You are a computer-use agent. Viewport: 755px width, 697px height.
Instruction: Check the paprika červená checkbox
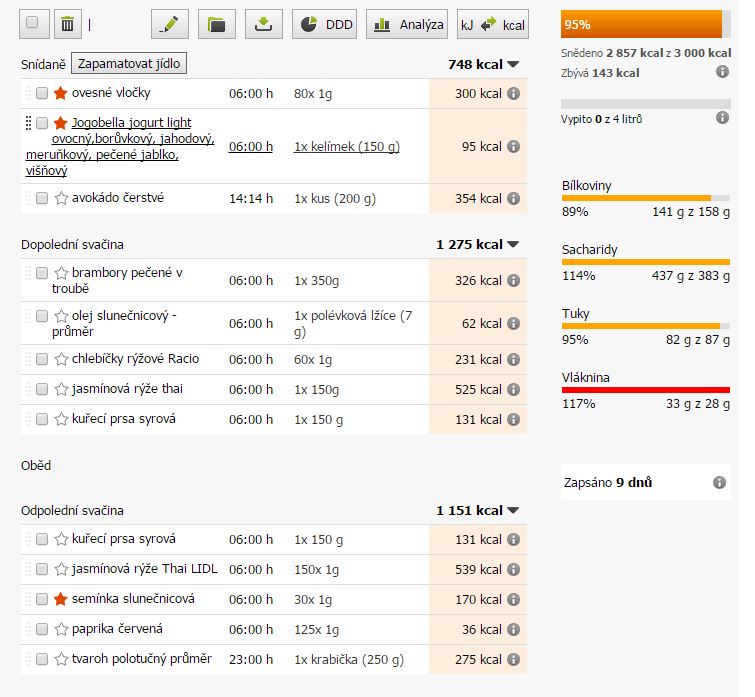click(x=42, y=629)
